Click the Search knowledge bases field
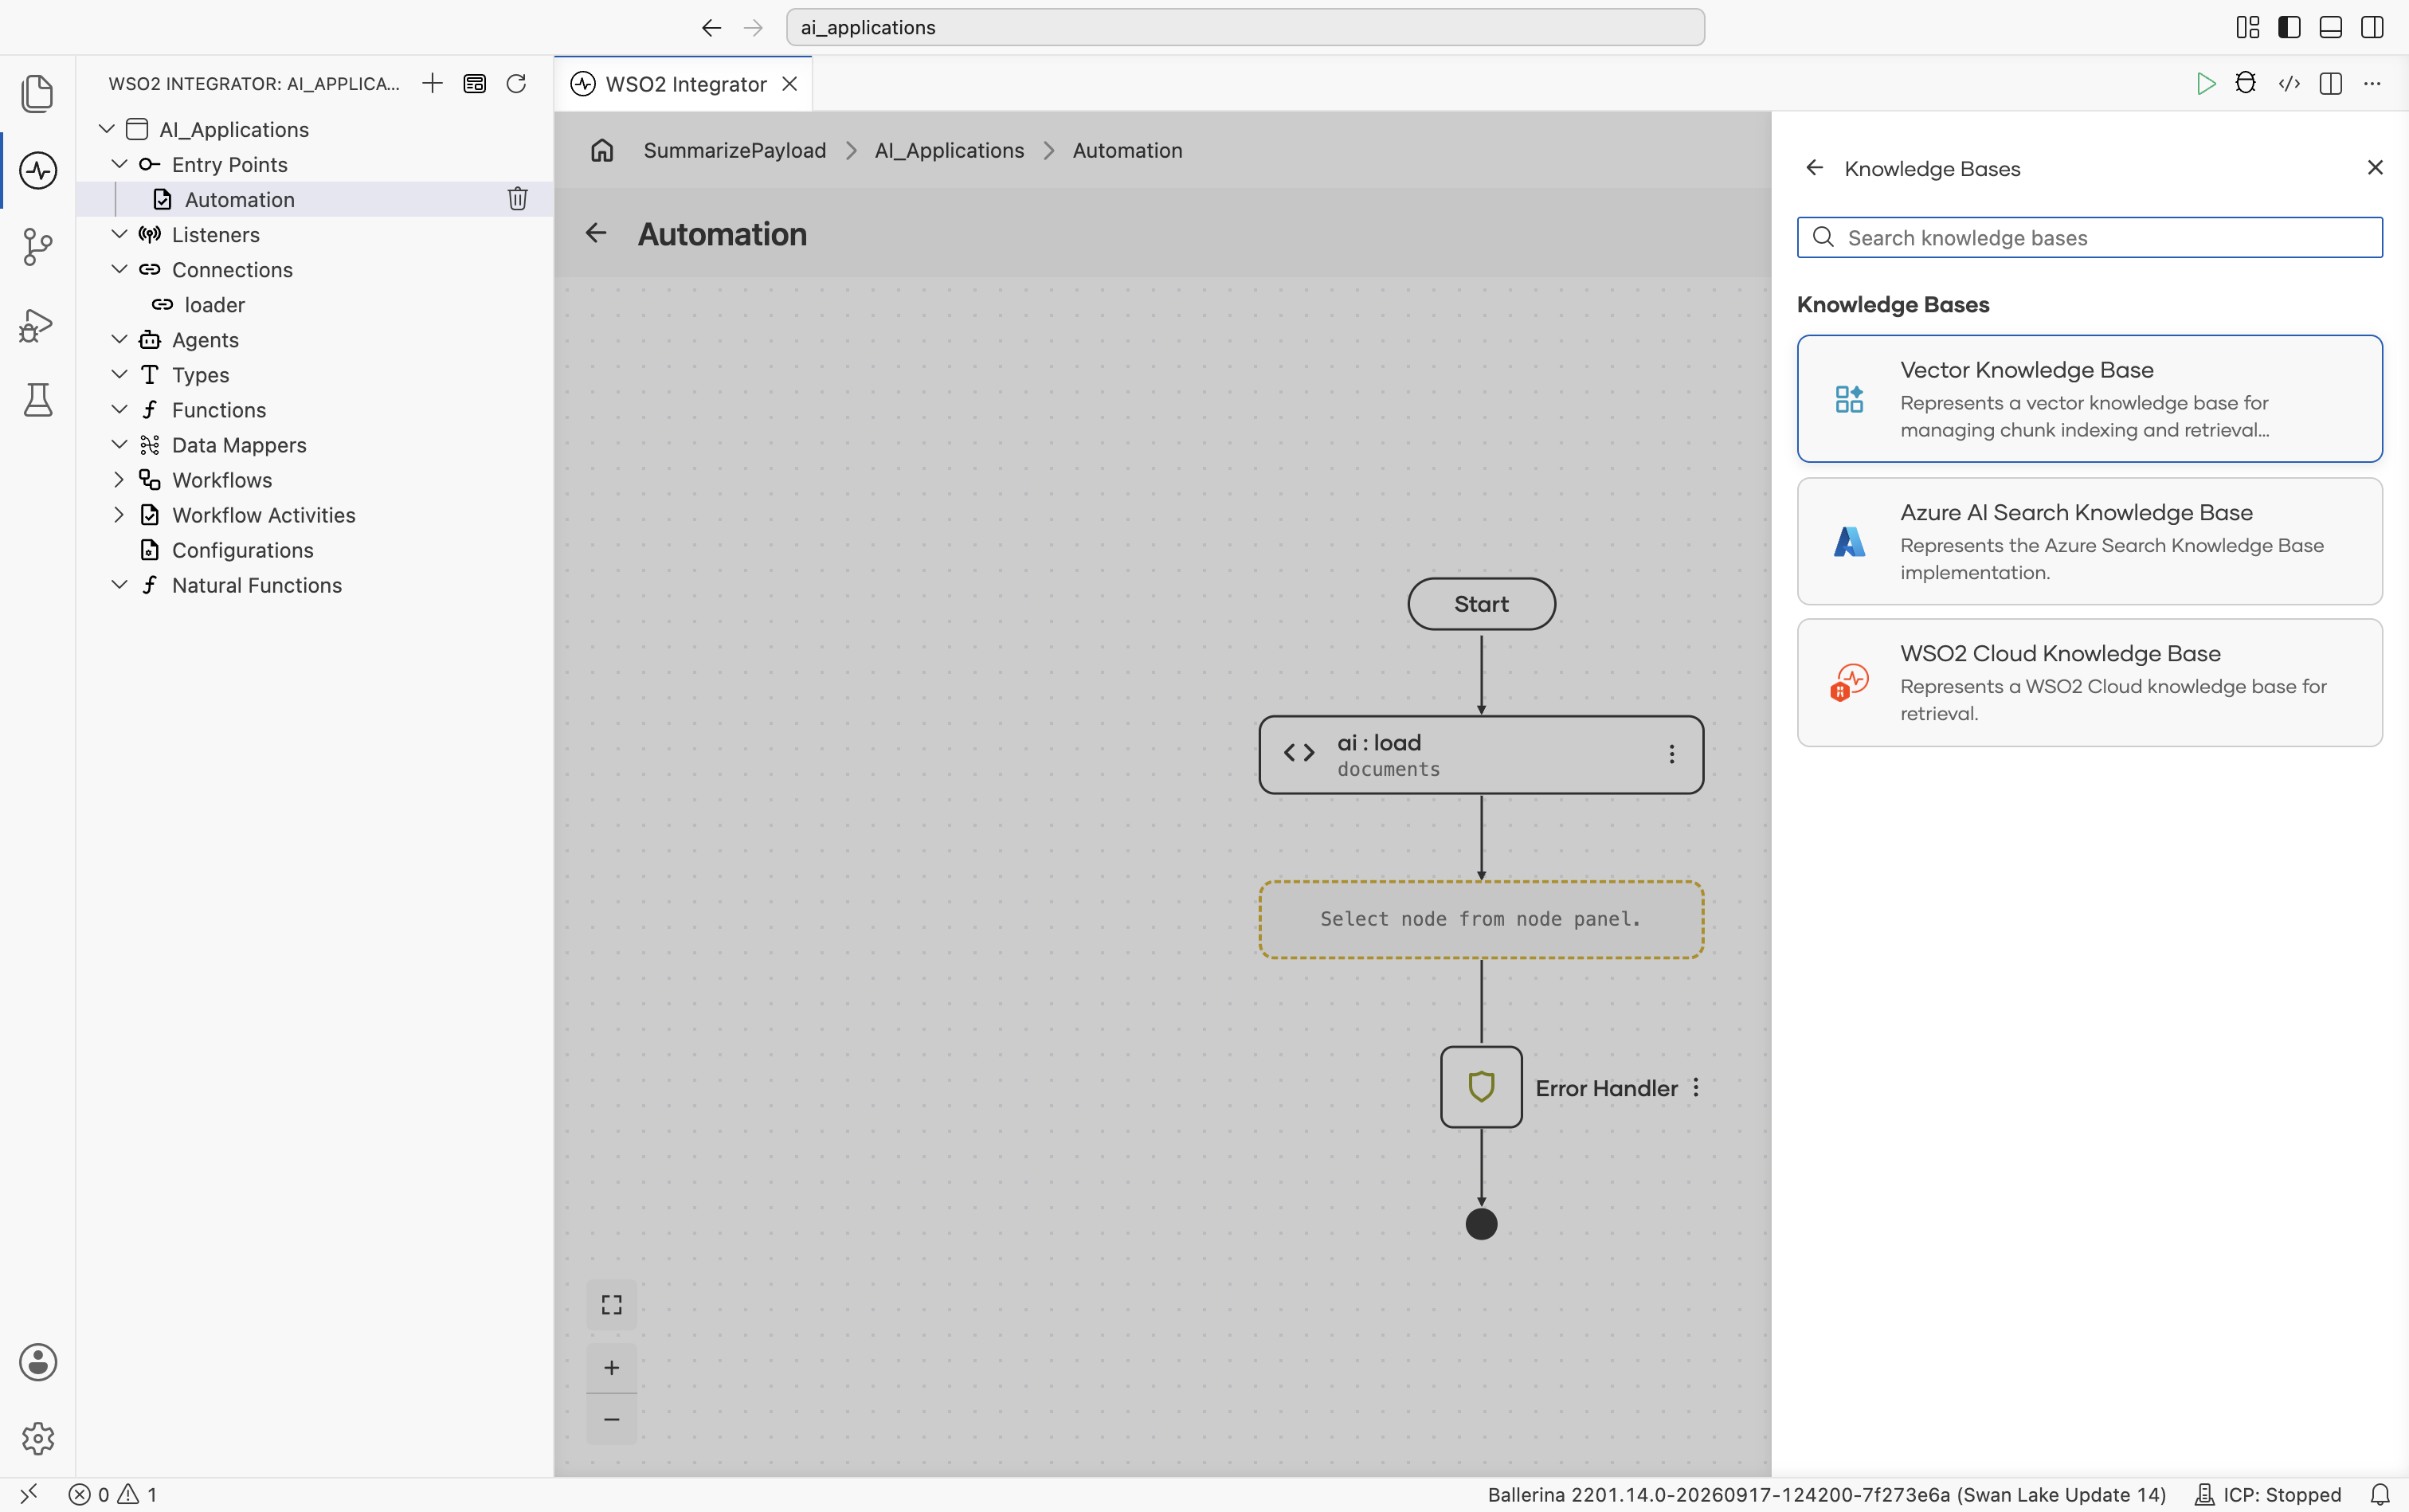The width and height of the screenshot is (2409, 1512). [2089, 238]
